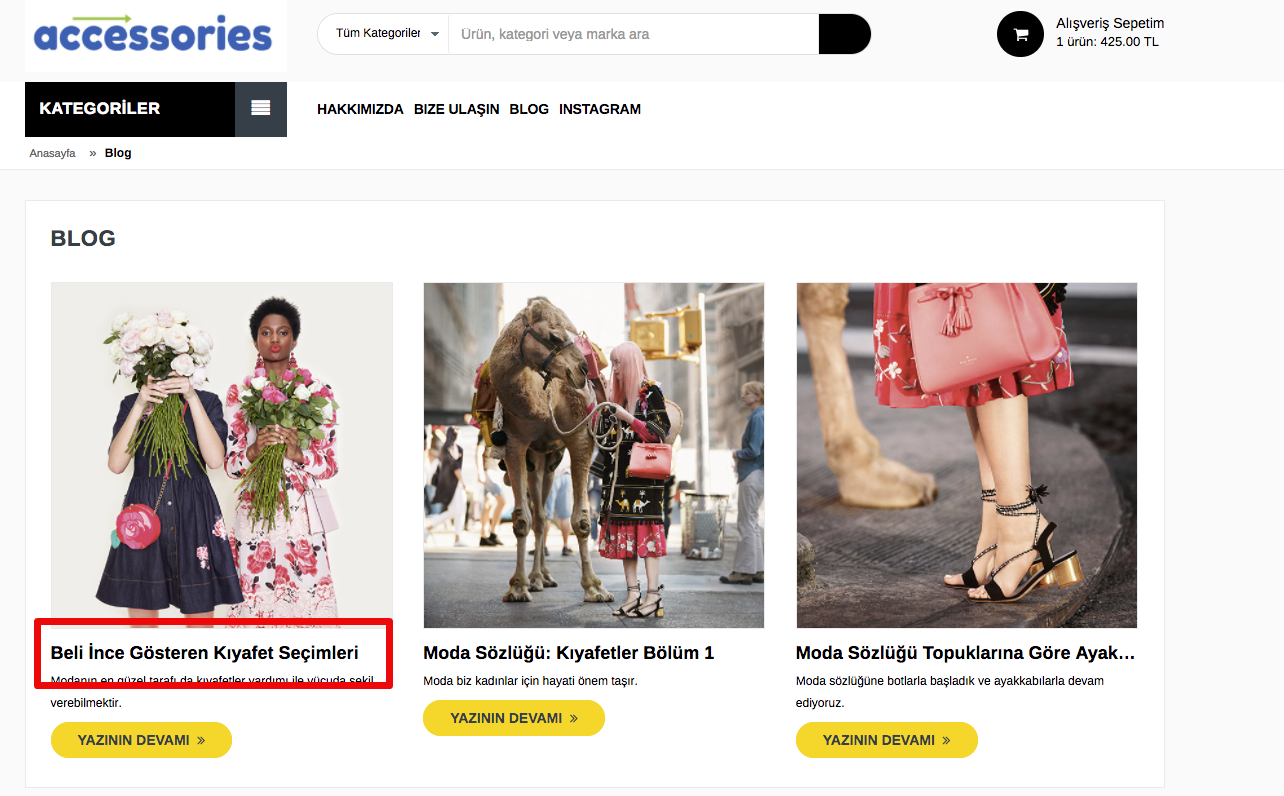Click the accessories site logo

click(153, 35)
